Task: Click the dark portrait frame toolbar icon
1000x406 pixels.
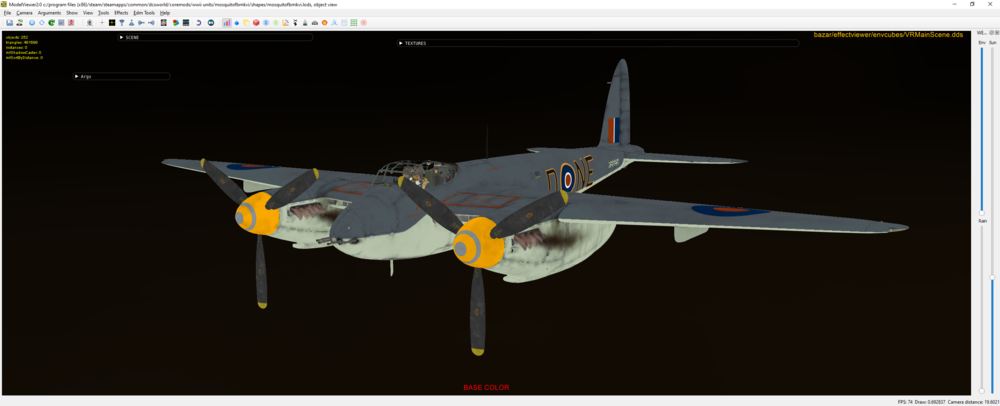Action: 163,22
